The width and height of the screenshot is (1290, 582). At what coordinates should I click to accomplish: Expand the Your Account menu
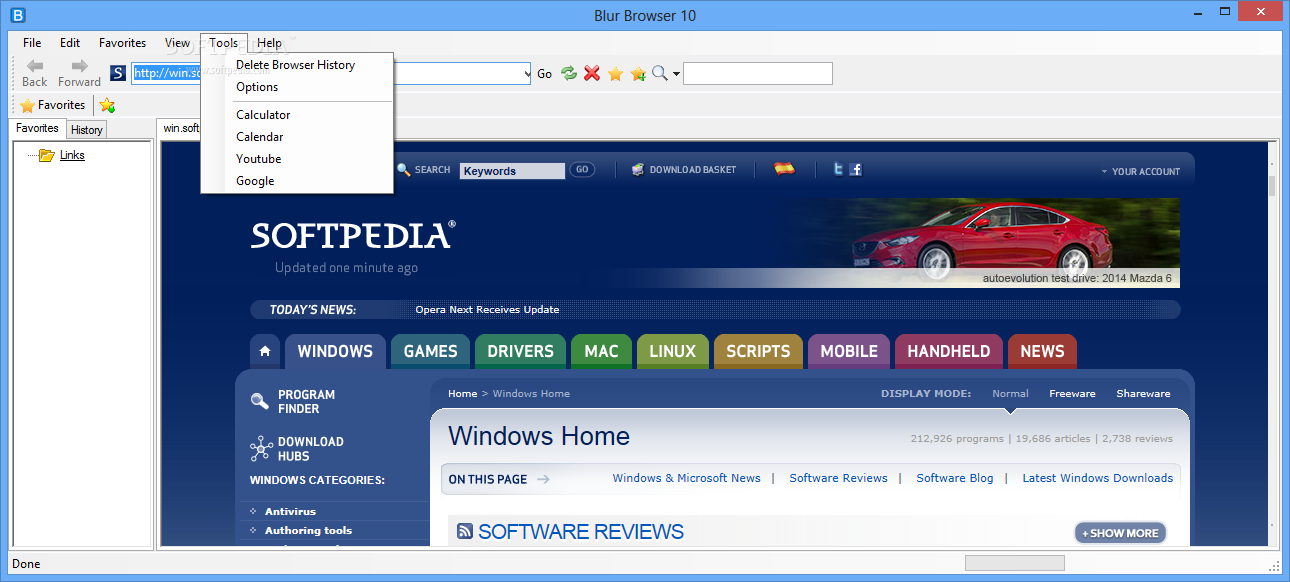click(1140, 171)
